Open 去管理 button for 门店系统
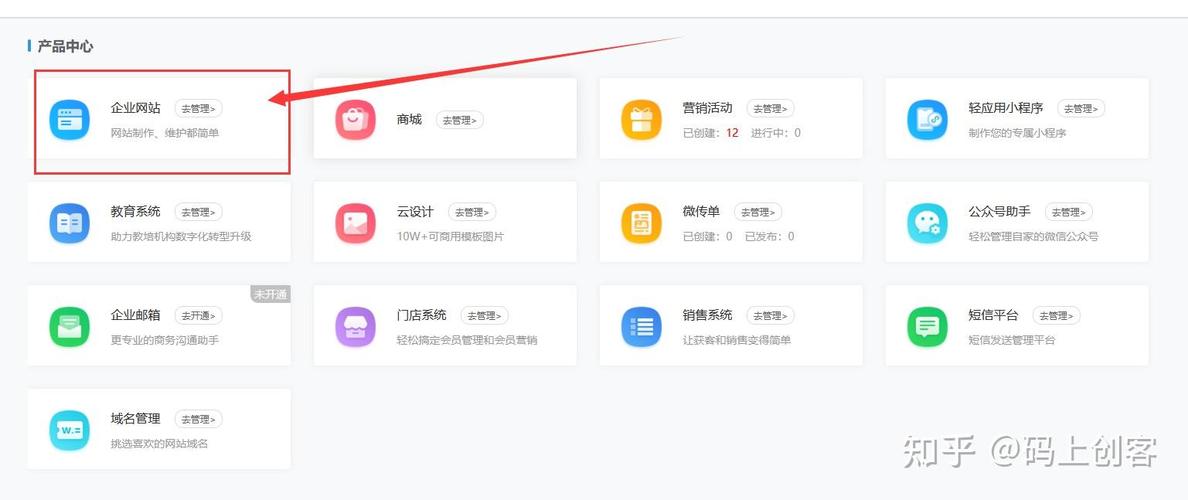Viewport: 1188px width, 500px height. [484, 316]
